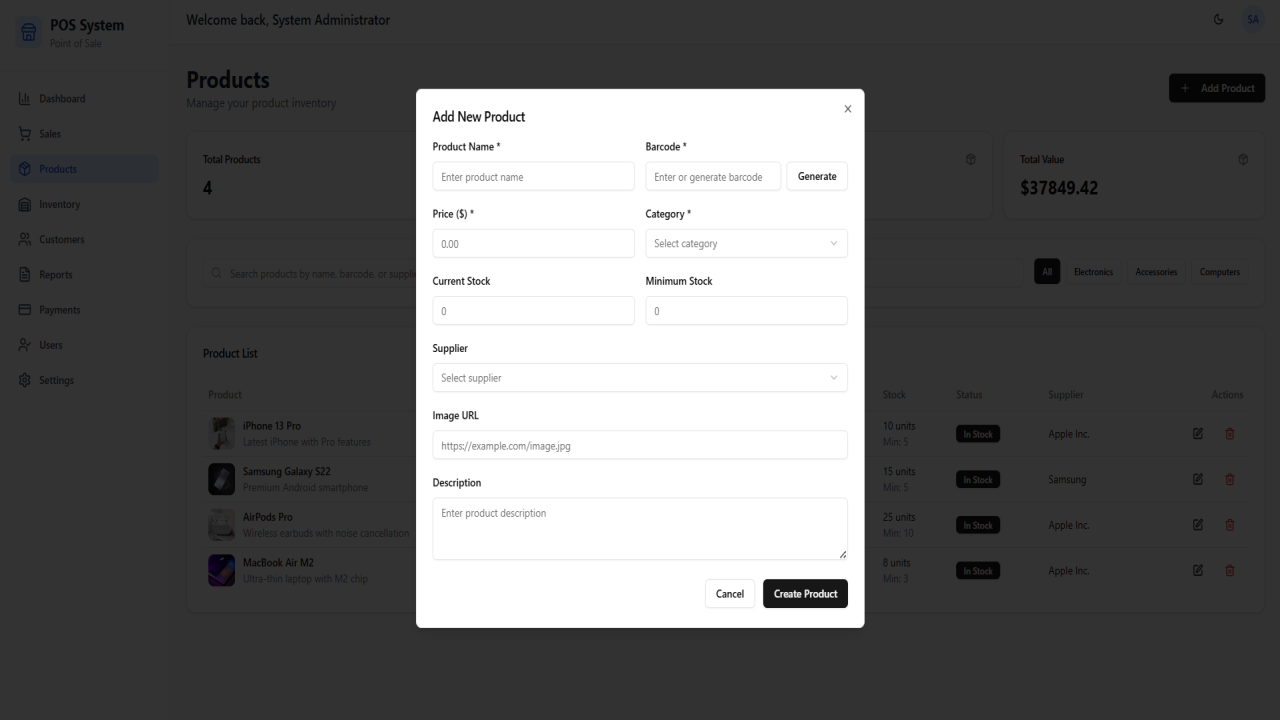Screen dimensions: 1280x720
Task: Click the Current Stock field
Action: [533, 311]
